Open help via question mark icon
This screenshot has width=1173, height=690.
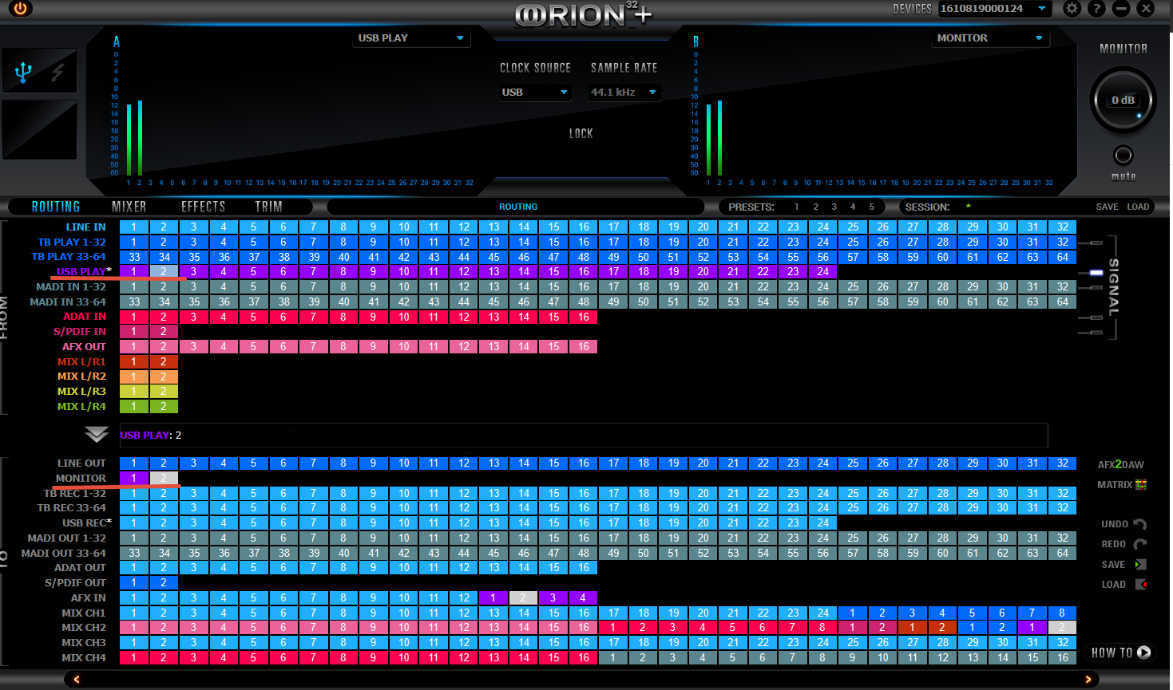click(1097, 9)
